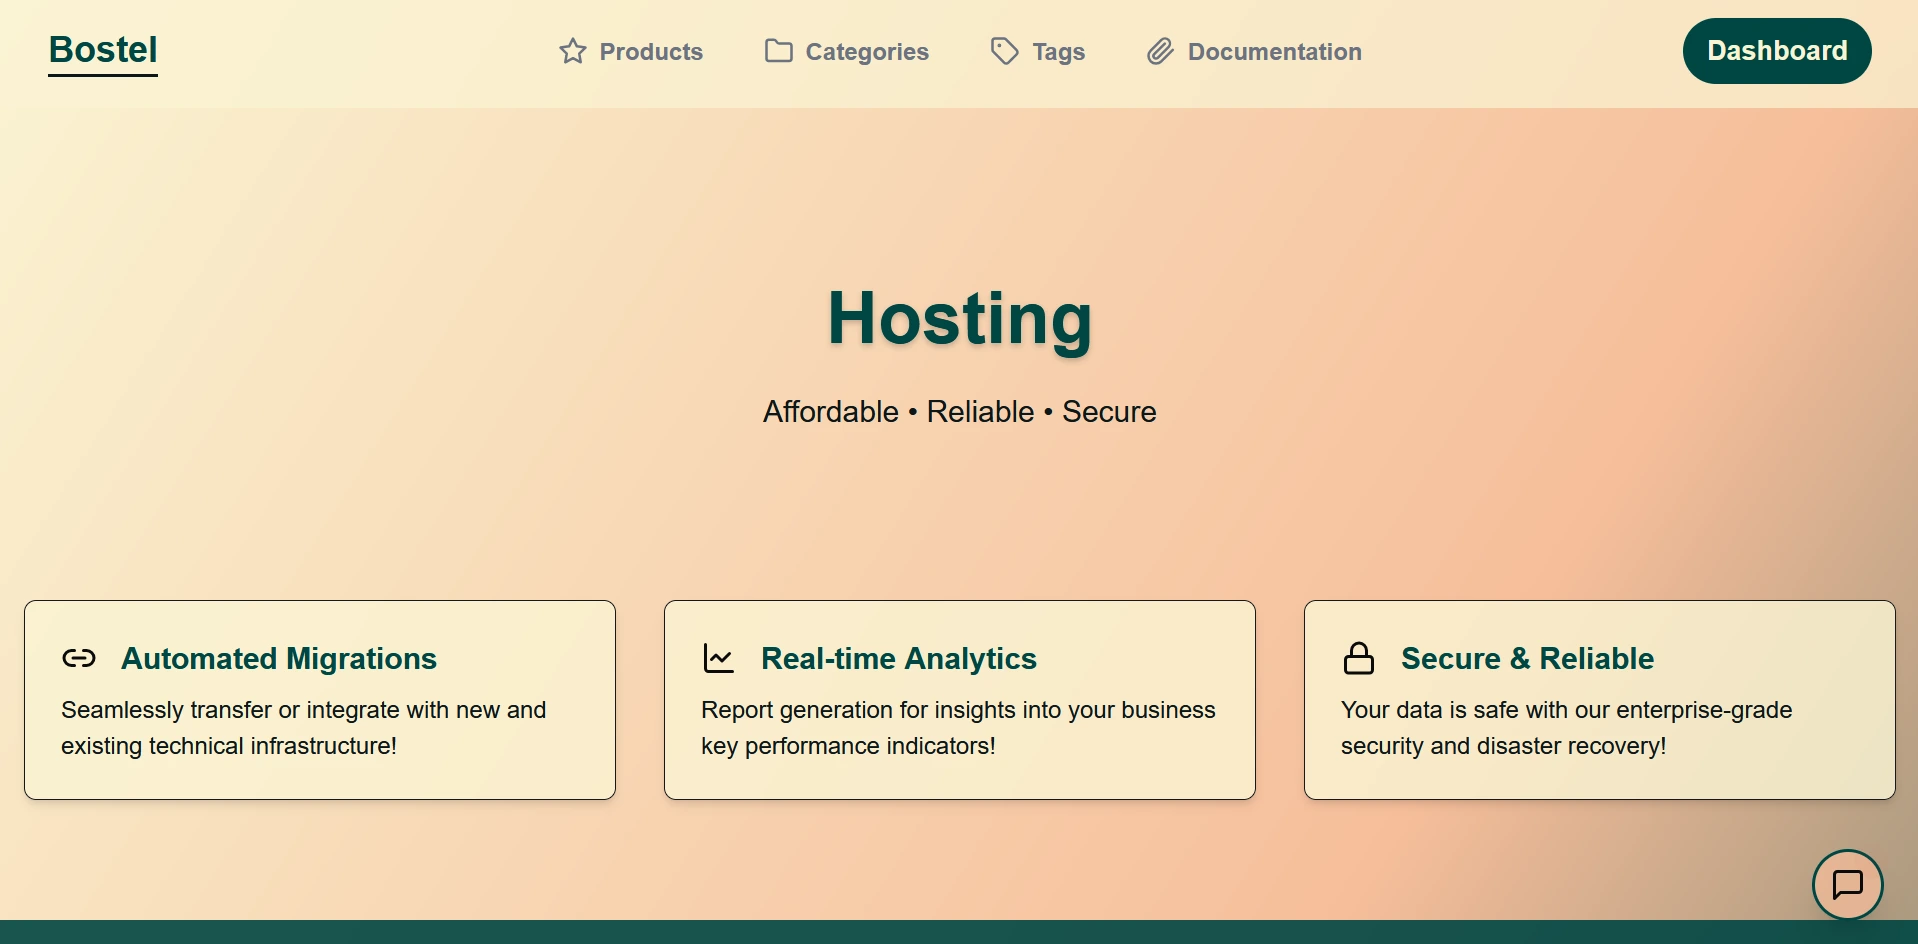Click the Dashboard button
The image size is (1918, 944).
point(1777,50)
